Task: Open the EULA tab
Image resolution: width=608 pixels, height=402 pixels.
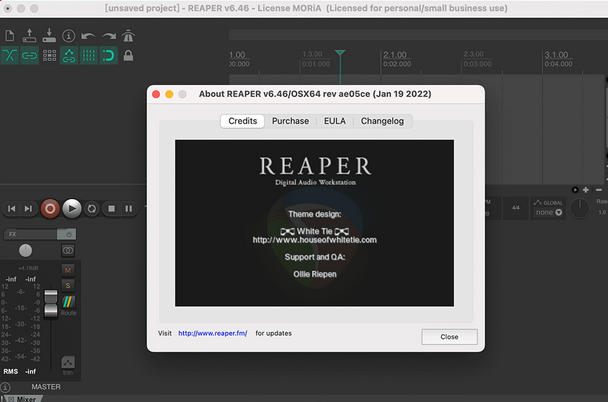Action: [335, 121]
